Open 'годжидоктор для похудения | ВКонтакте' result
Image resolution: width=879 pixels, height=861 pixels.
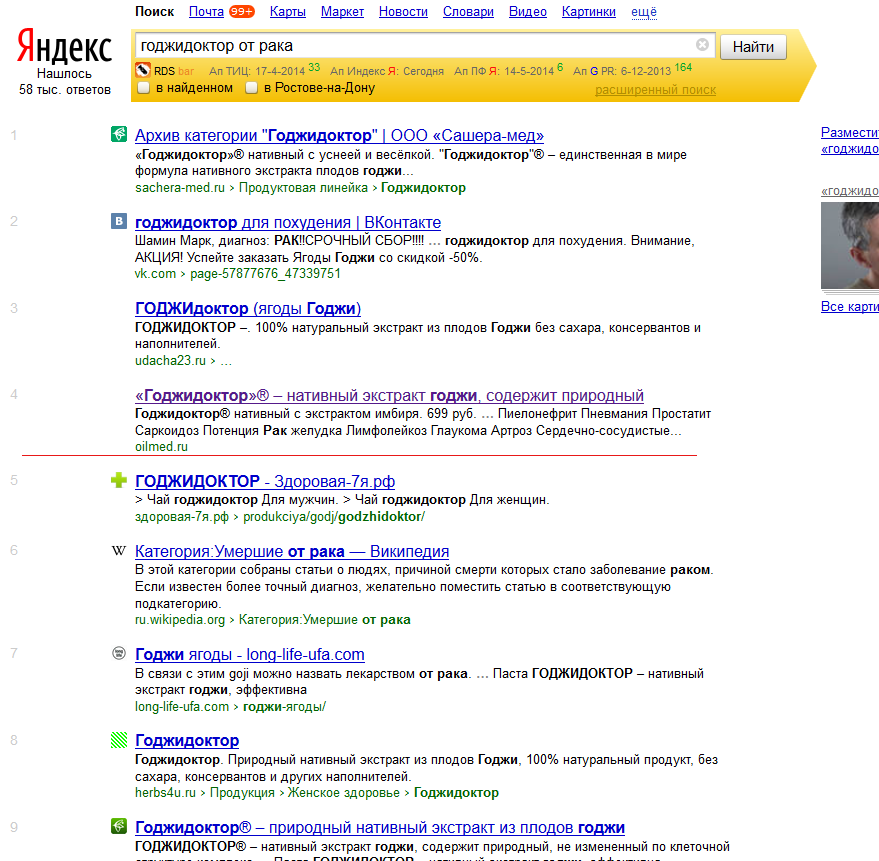(x=288, y=222)
